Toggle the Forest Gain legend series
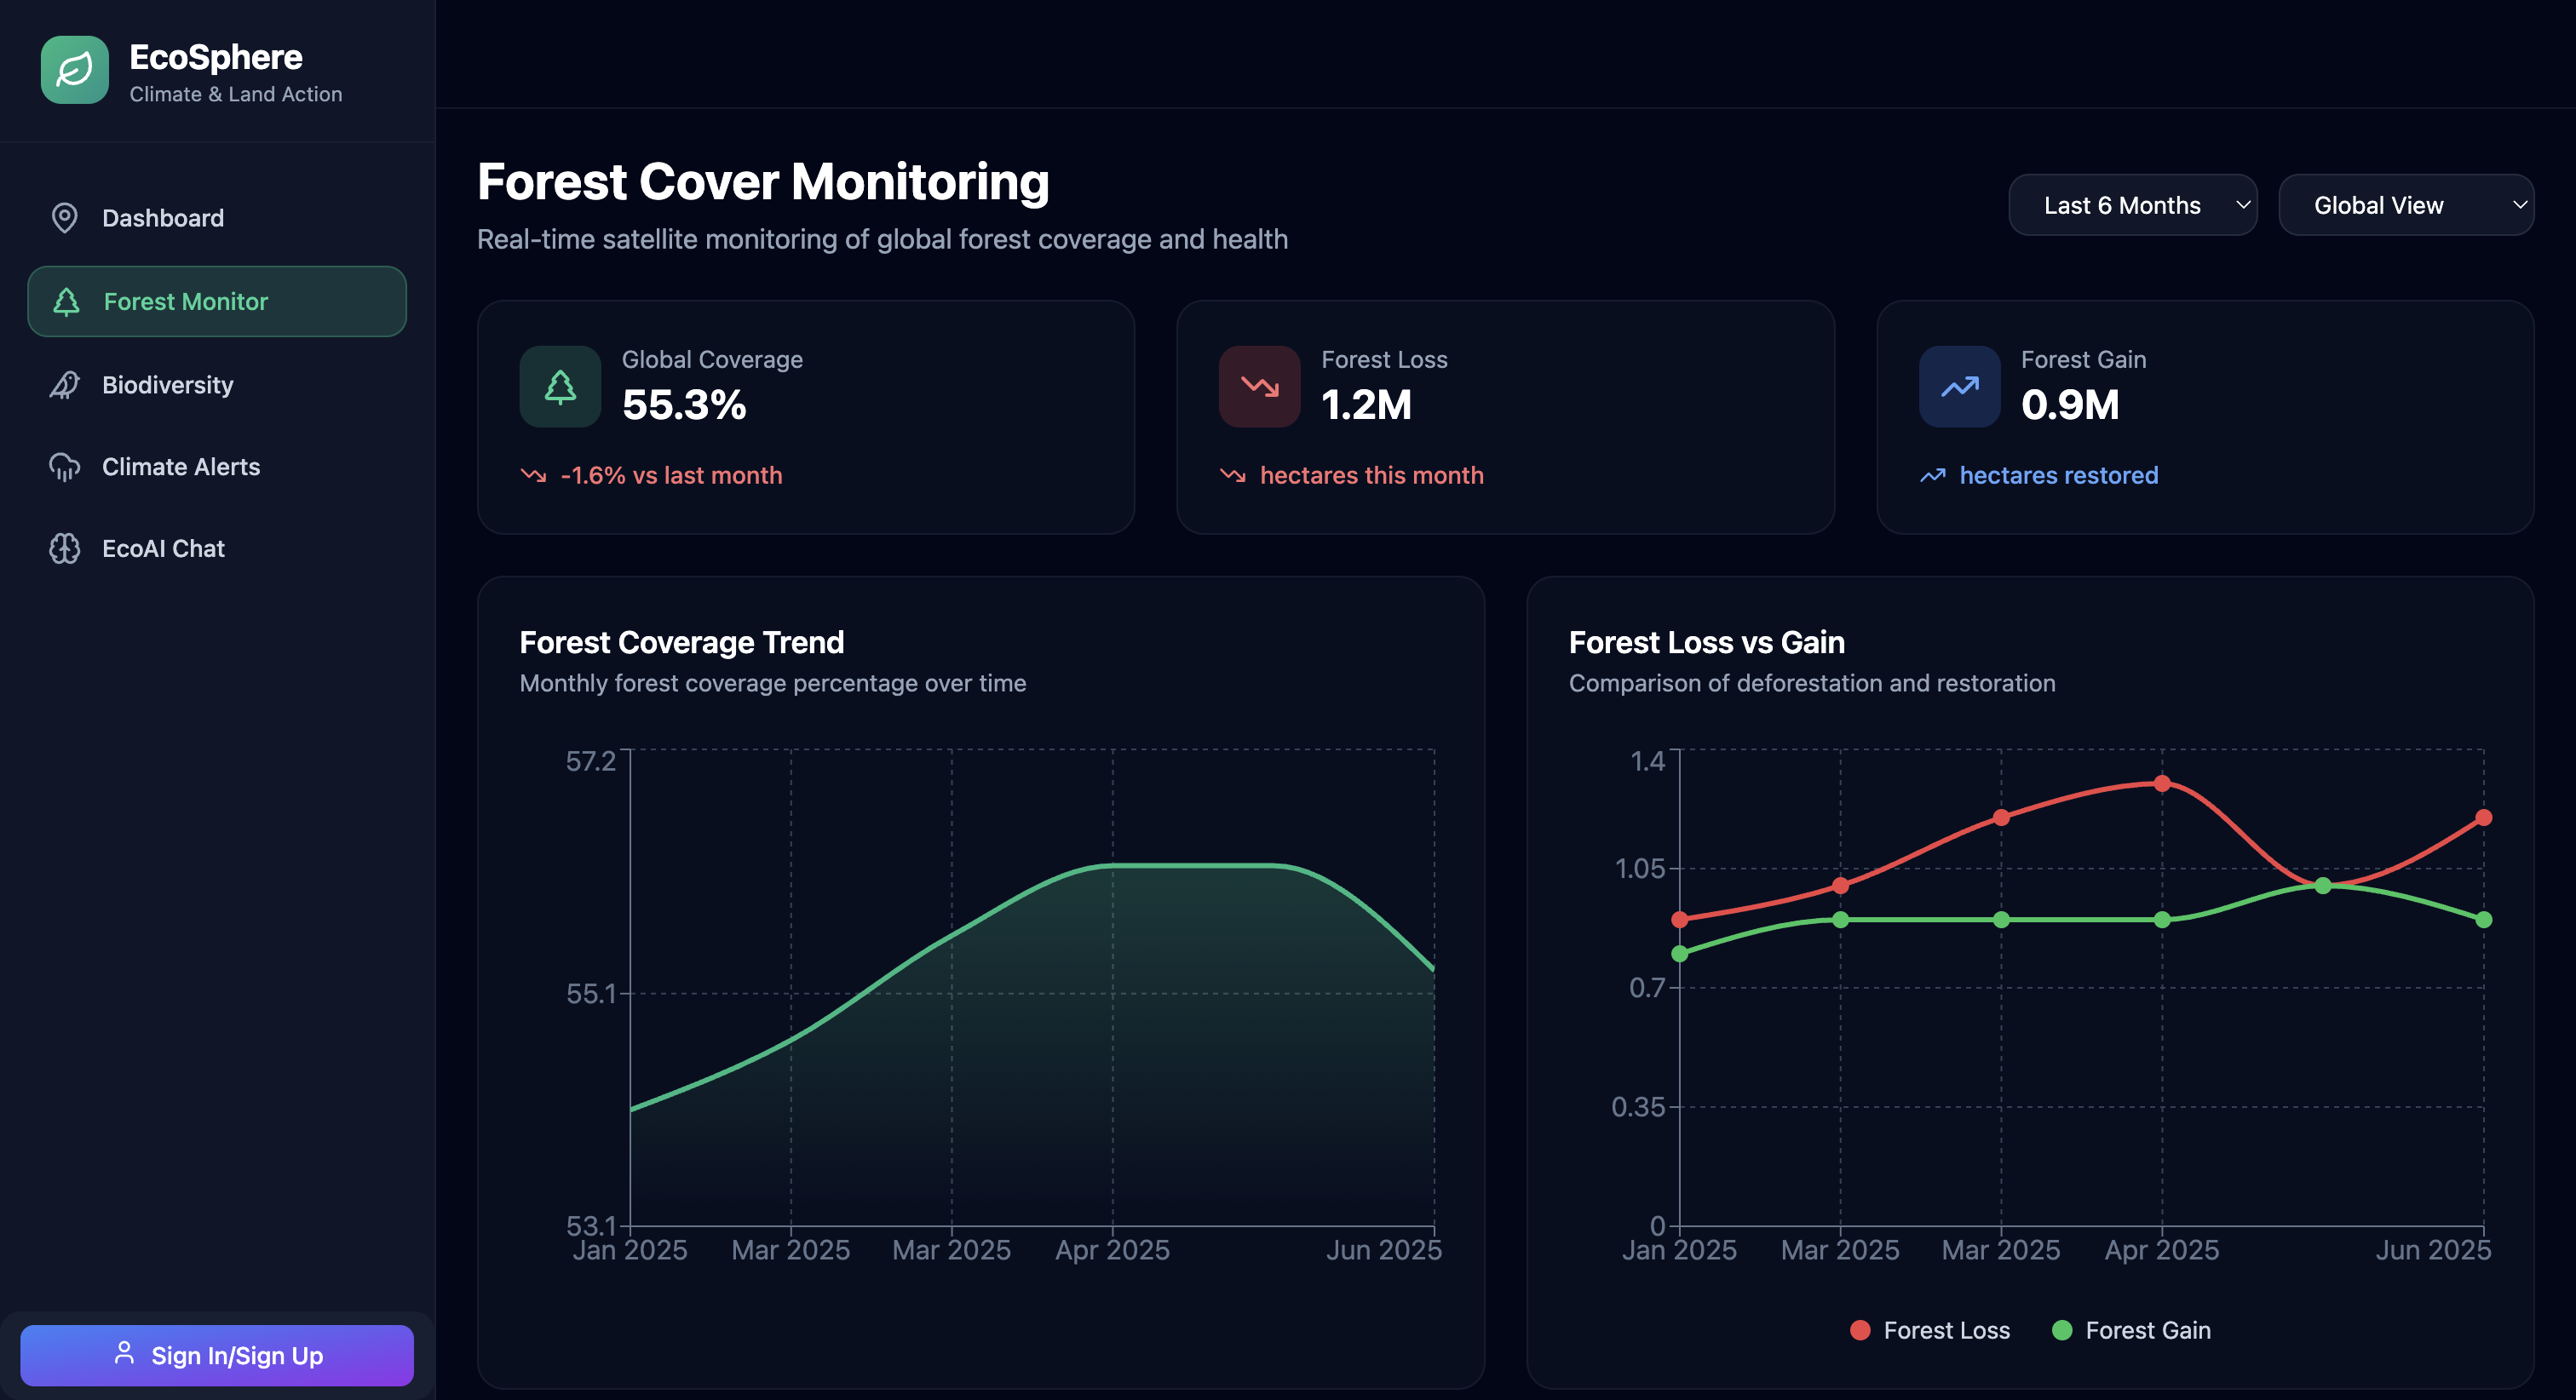2576x1400 pixels. tap(2147, 1330)
